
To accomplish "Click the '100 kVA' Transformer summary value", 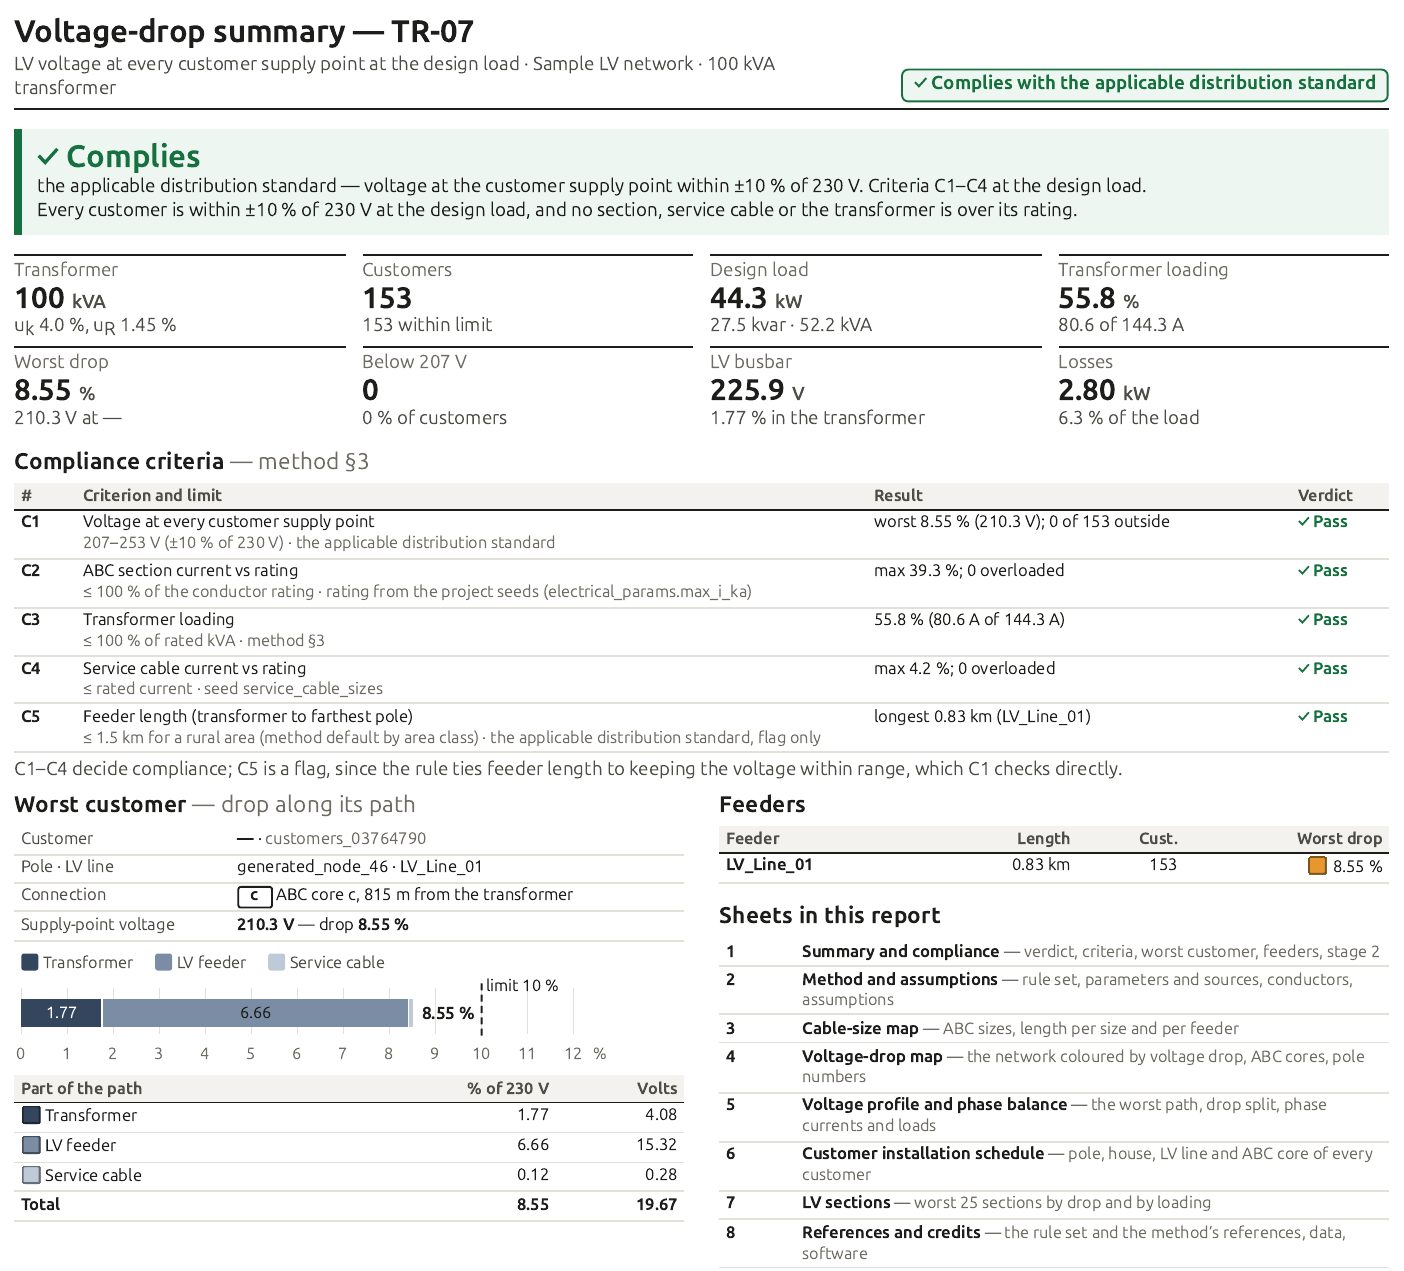I will pos(60,299).
